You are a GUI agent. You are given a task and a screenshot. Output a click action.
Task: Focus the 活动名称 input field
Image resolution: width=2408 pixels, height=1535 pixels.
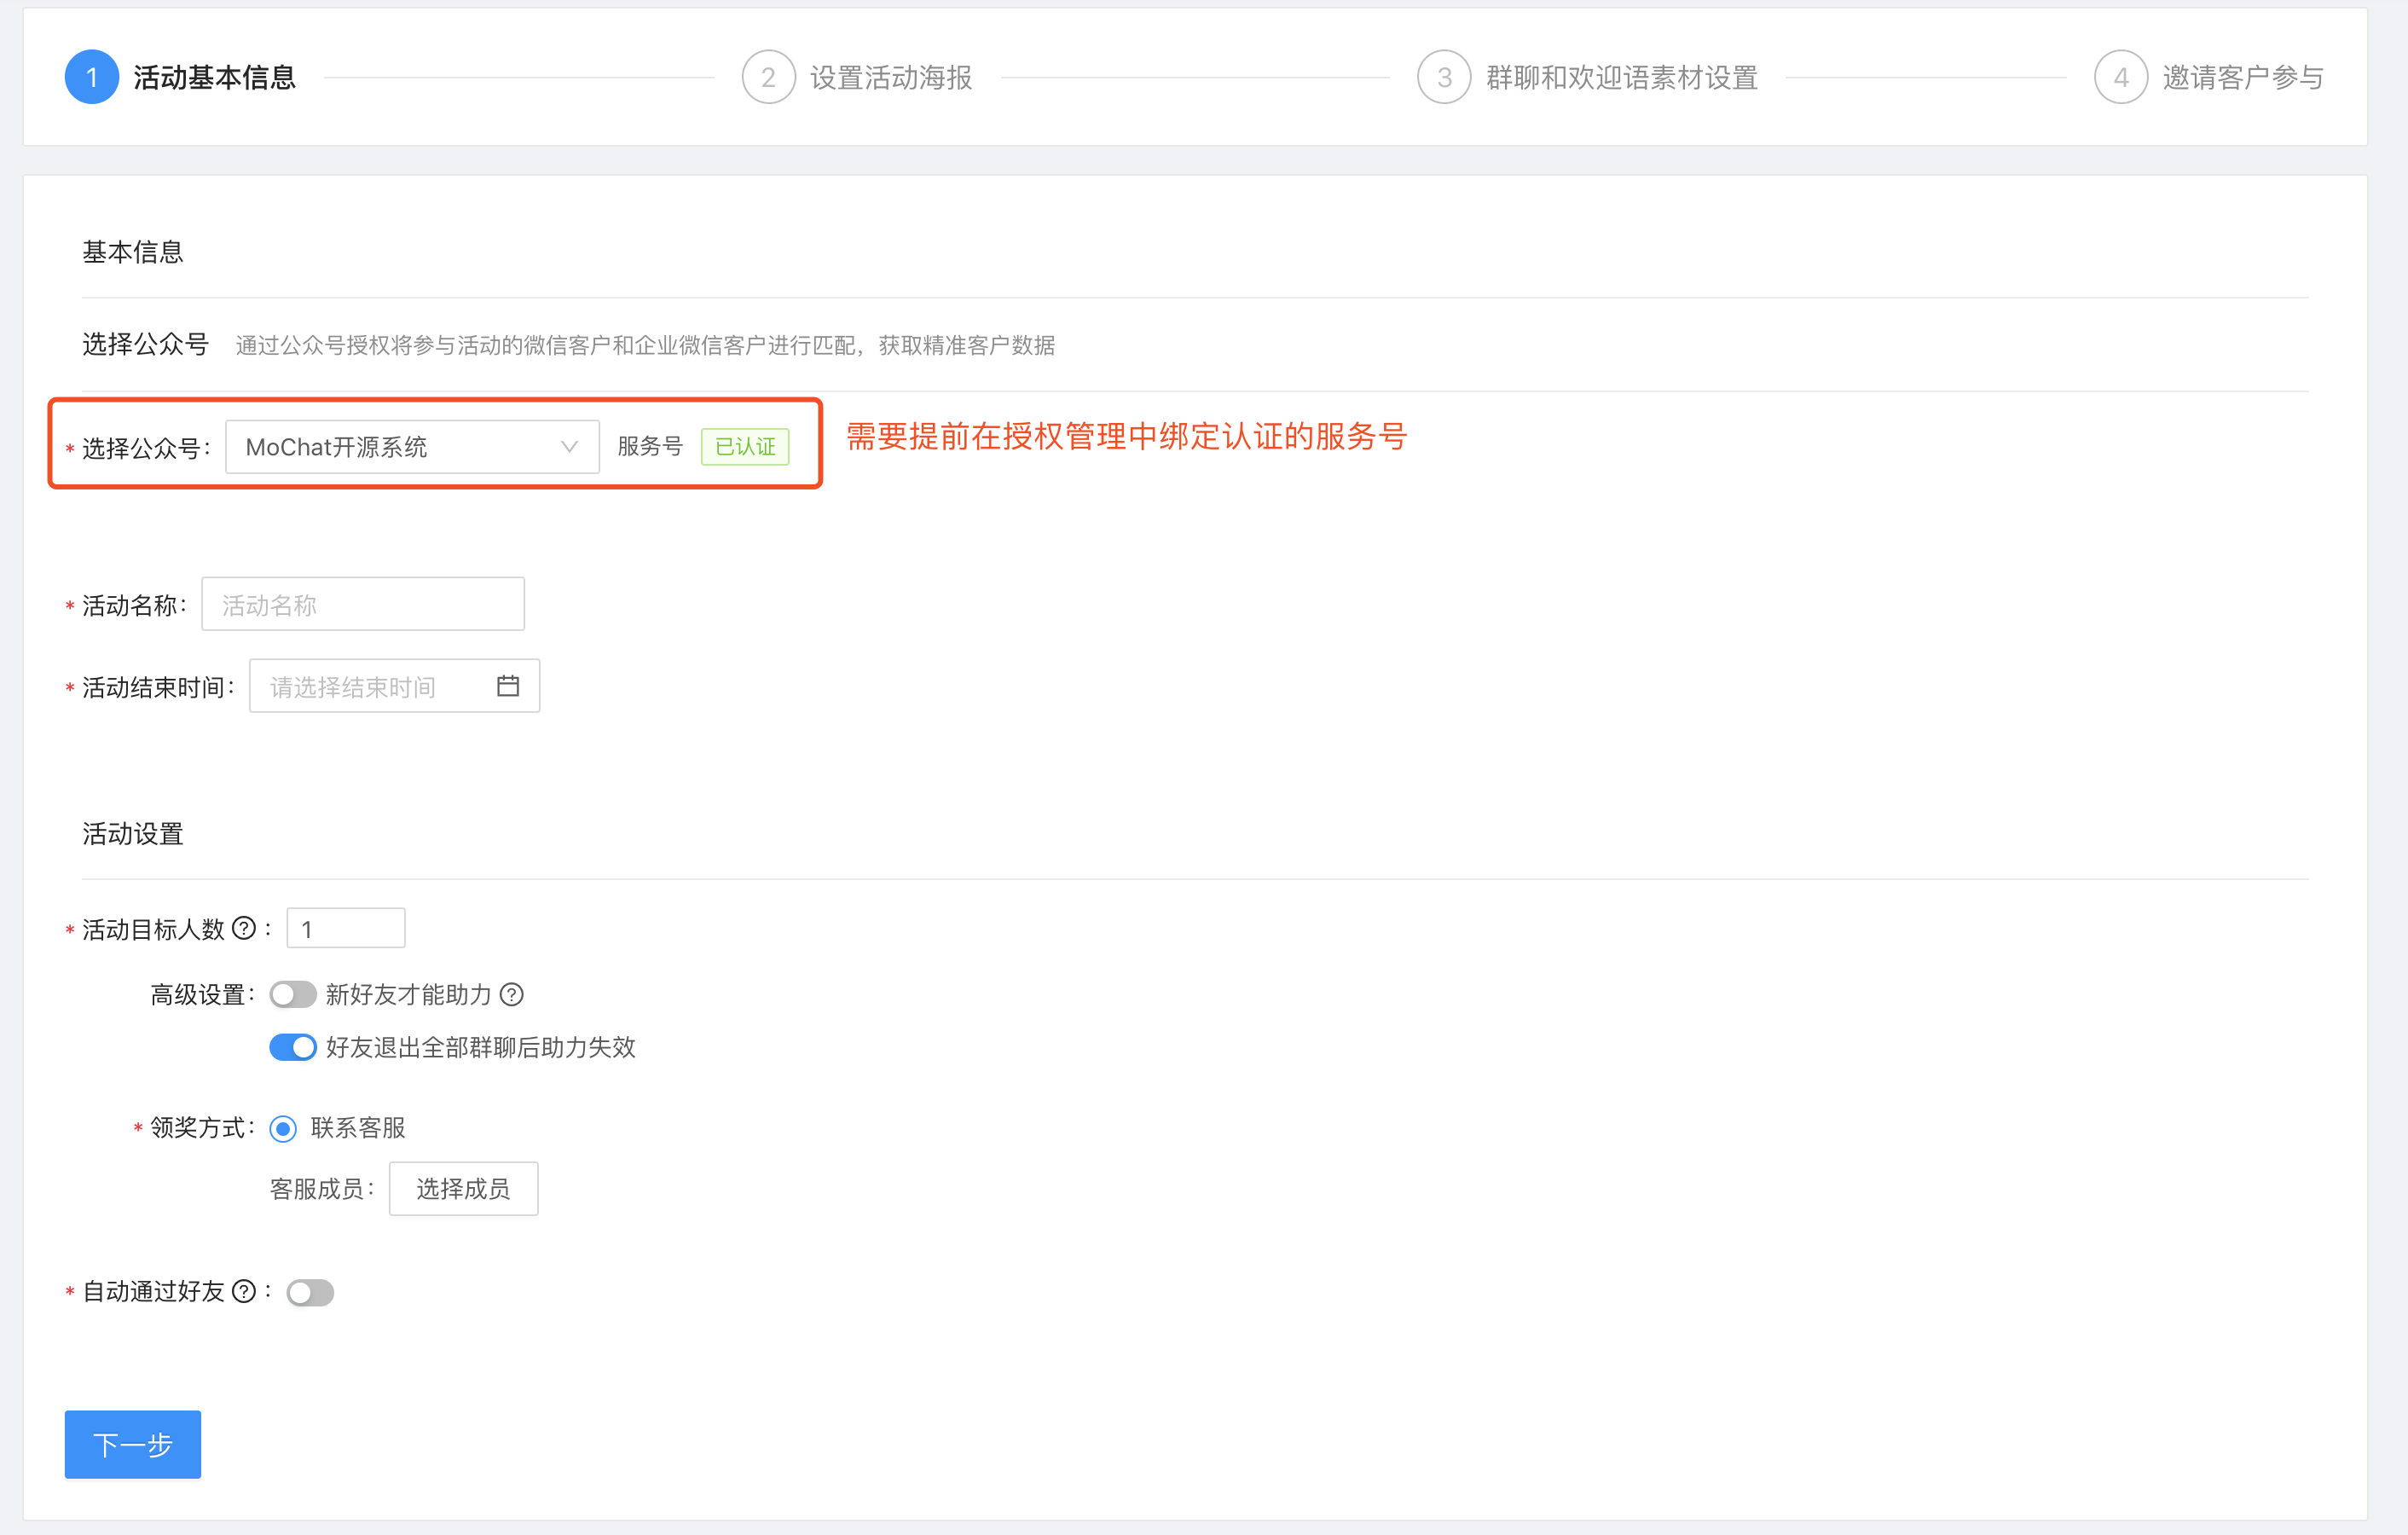(x=363, y=604)
